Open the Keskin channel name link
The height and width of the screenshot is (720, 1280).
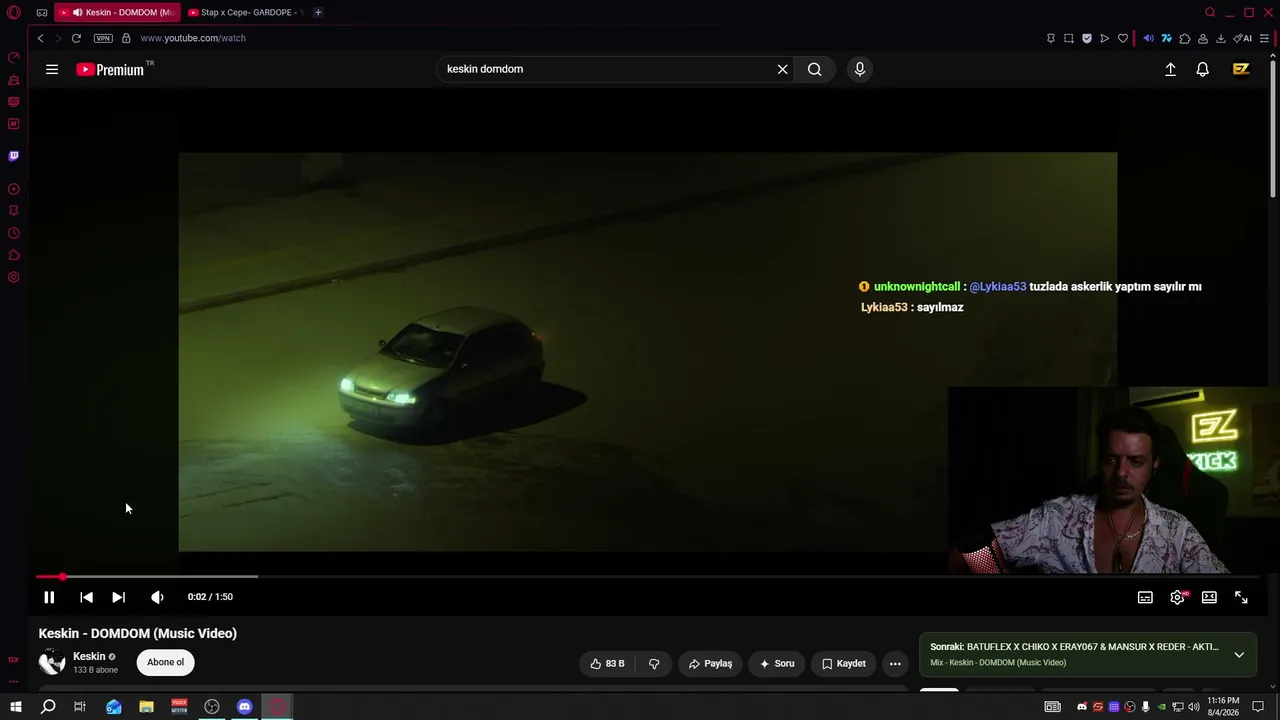click(89, 656)
